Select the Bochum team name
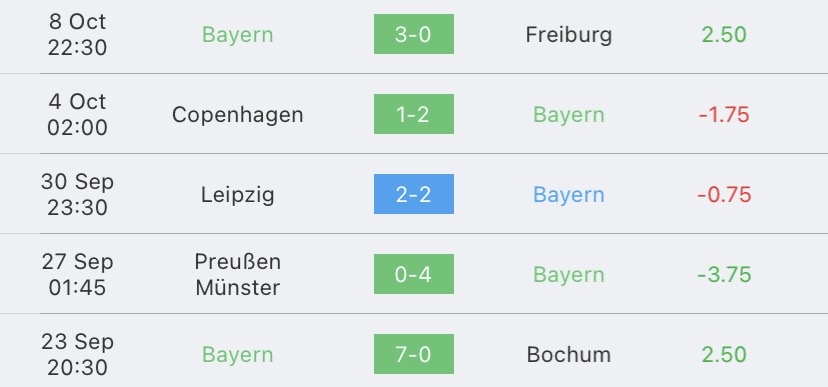Screen dimensions: 828x387 tap(569, 354)
